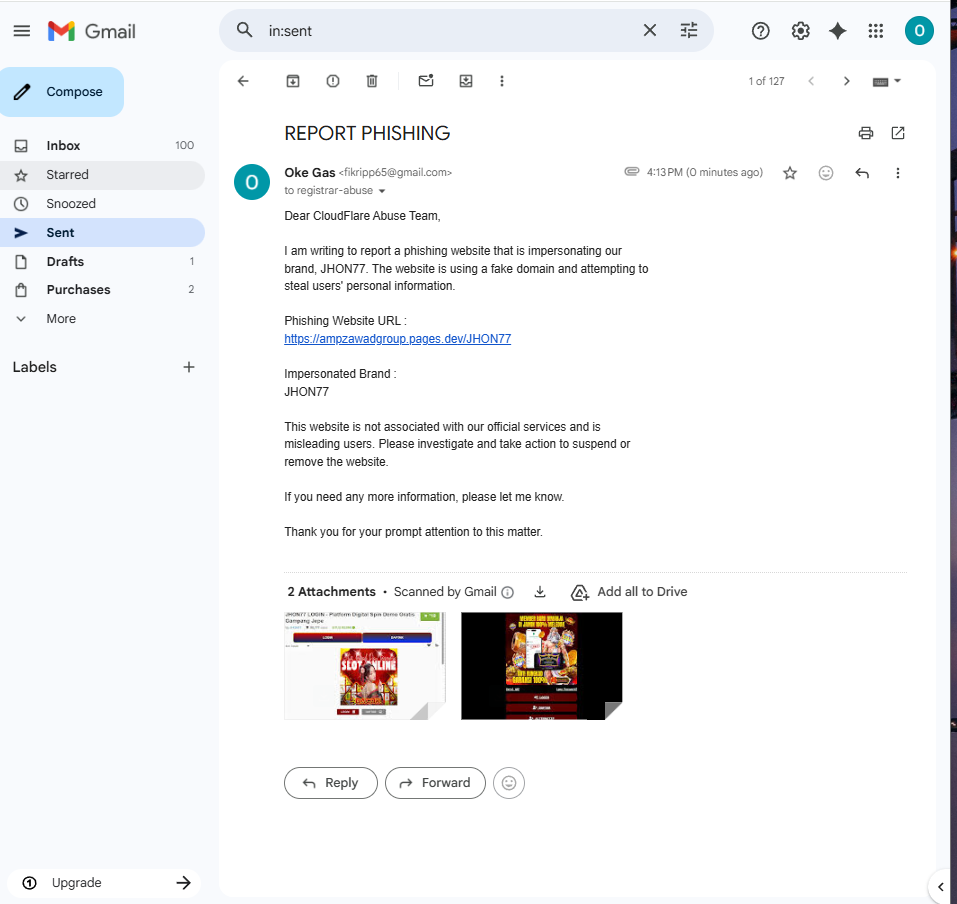The image size is (957, 904).
Task: Report this email as spam
Action: coord(333,81)
